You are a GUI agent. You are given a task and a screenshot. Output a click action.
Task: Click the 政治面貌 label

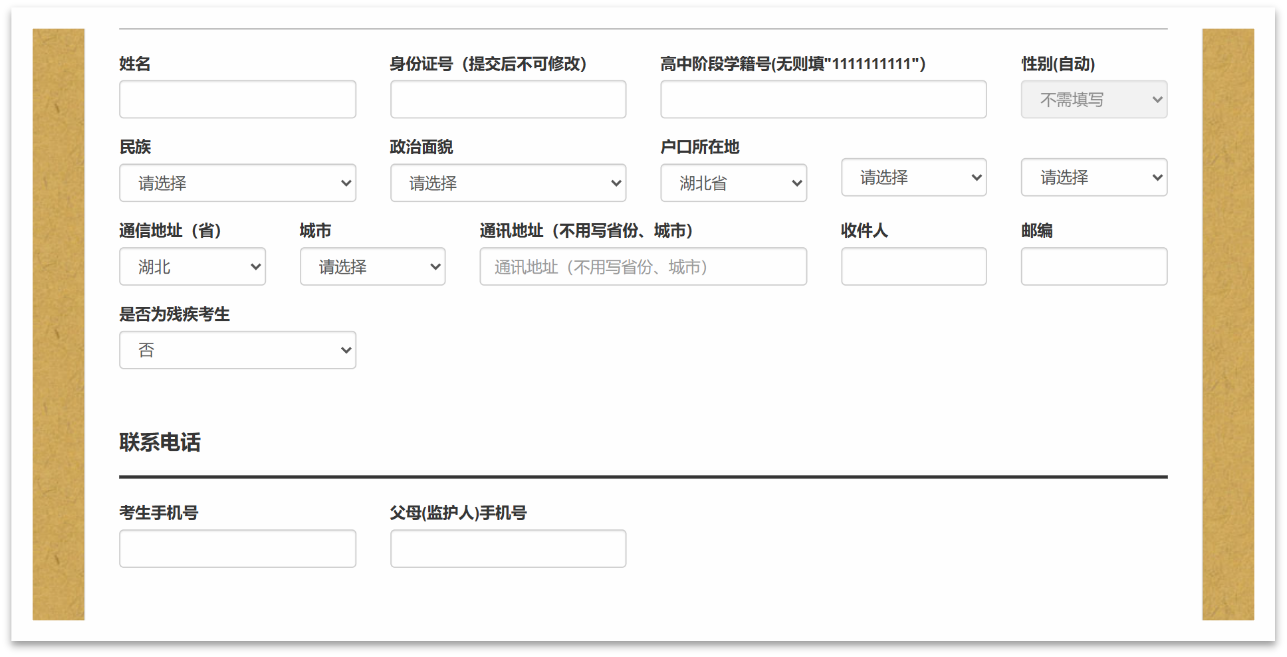(x=421, y=147)
